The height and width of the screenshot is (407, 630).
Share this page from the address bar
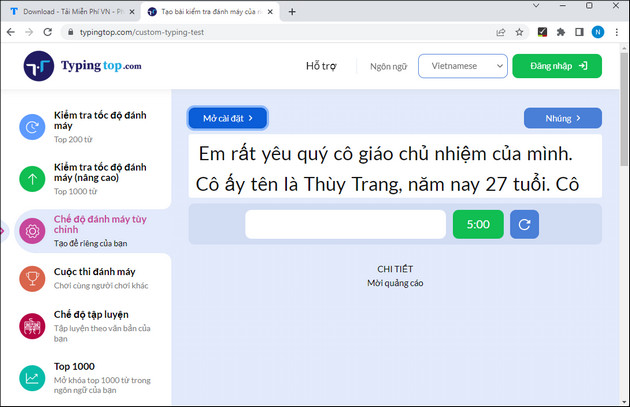point(501,32)
